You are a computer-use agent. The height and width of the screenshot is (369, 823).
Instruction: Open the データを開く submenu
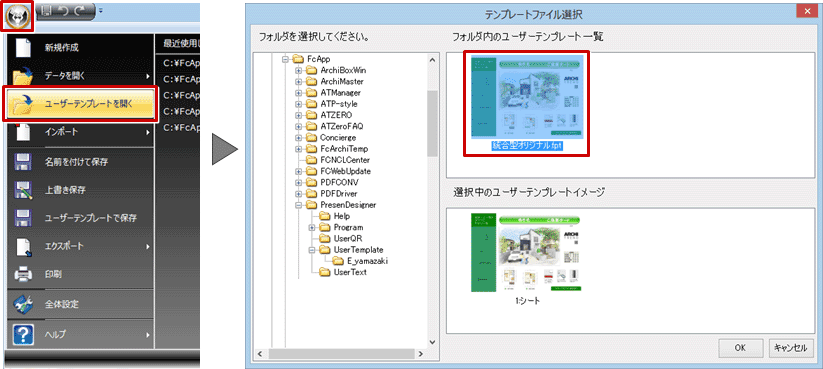(x=80, y=76)
